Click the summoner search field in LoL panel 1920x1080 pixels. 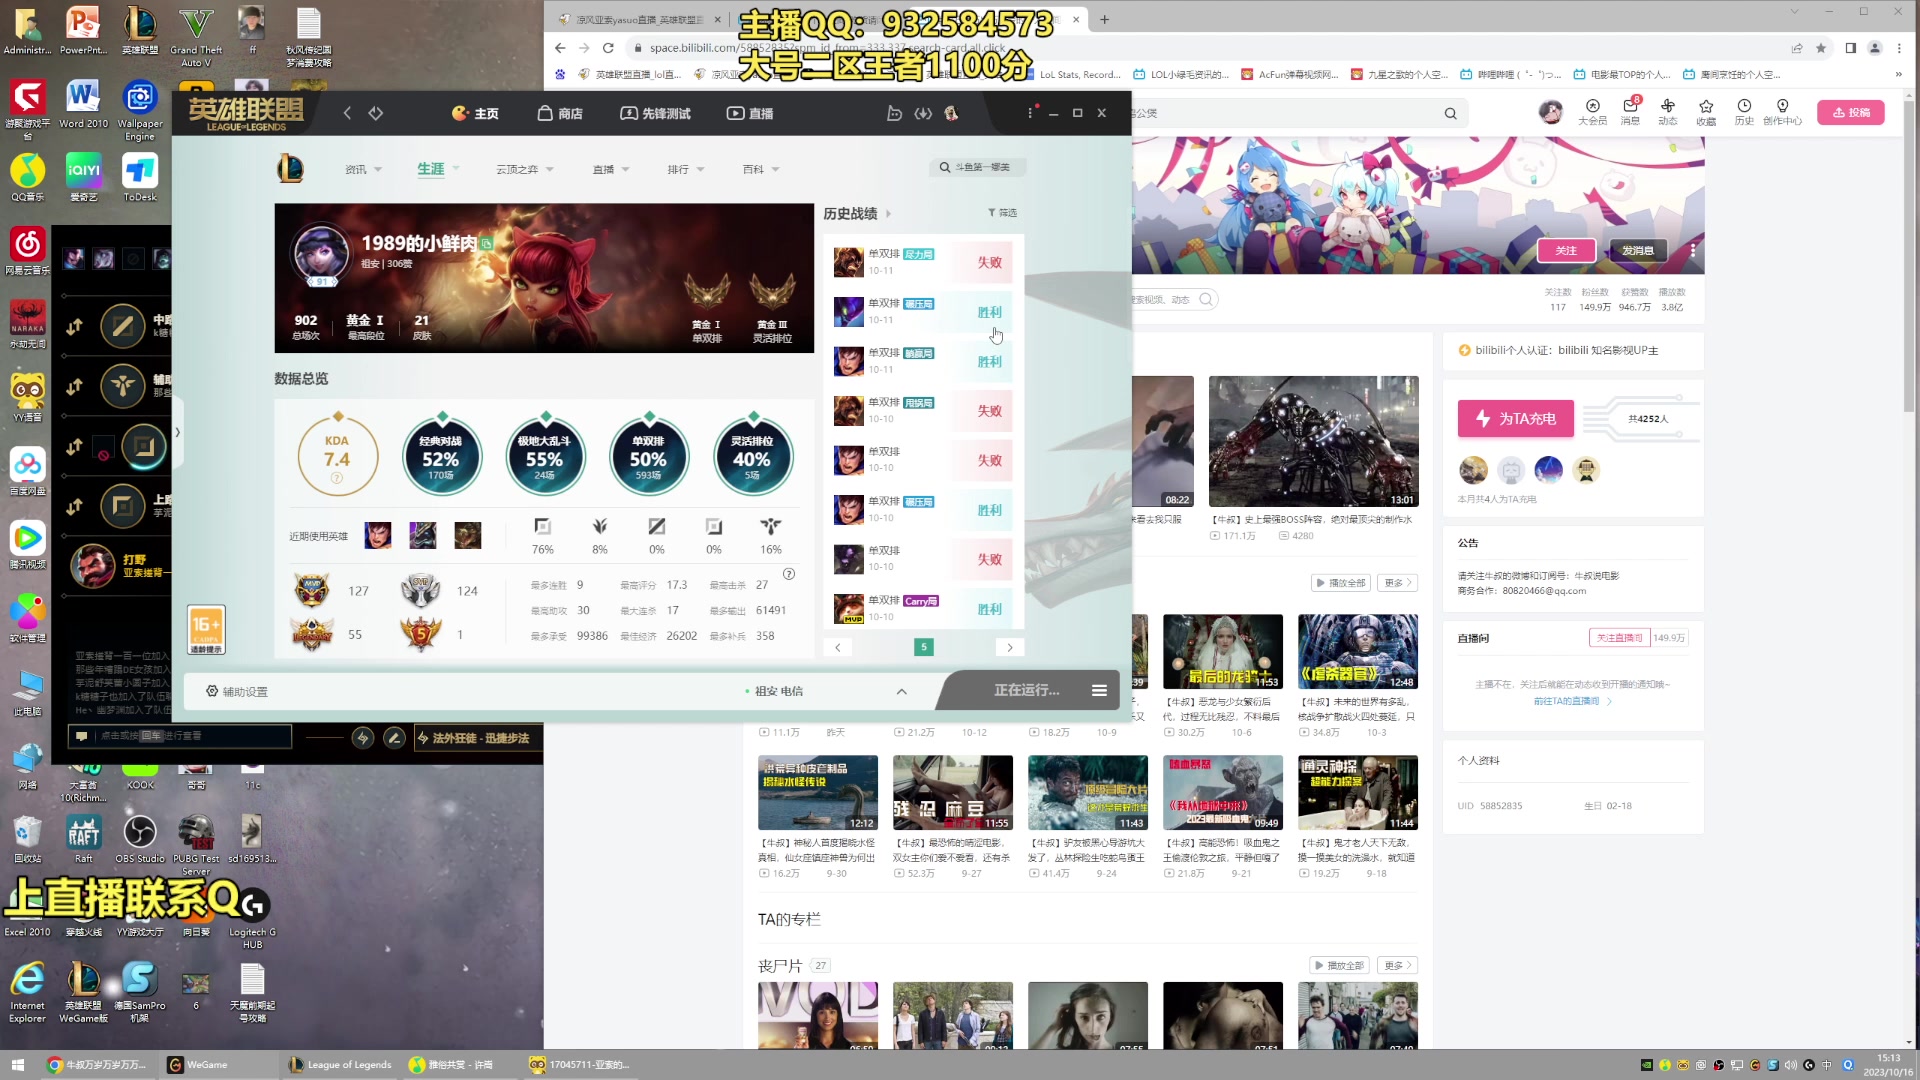point(978,167)
